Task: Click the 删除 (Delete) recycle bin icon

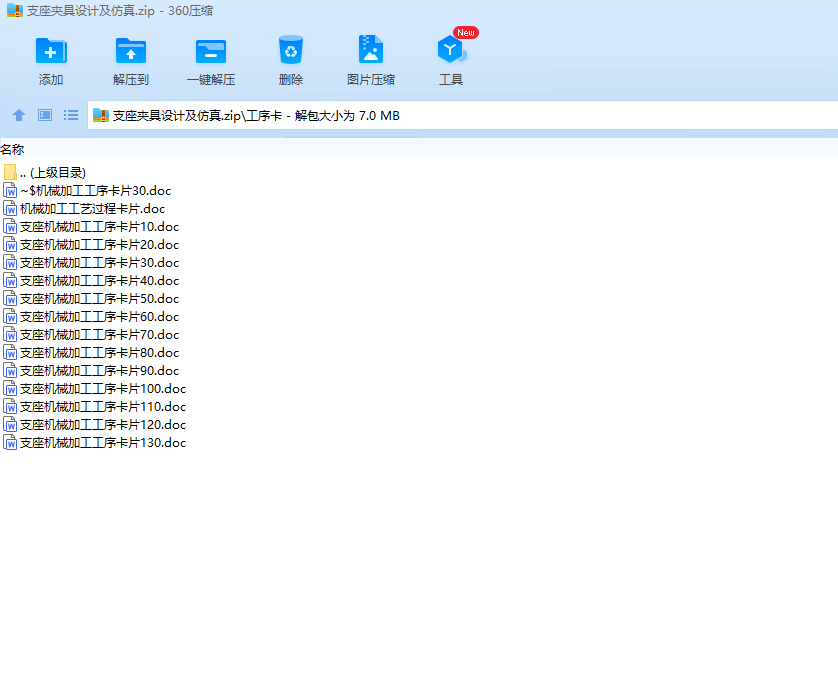Action: (291, 50)
